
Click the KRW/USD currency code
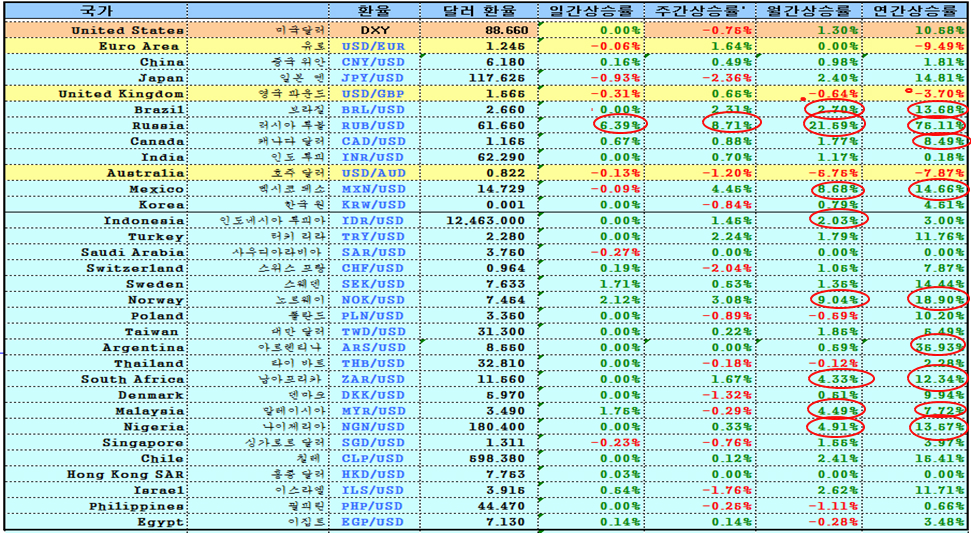pyautogui.click(x=374, y=205)
